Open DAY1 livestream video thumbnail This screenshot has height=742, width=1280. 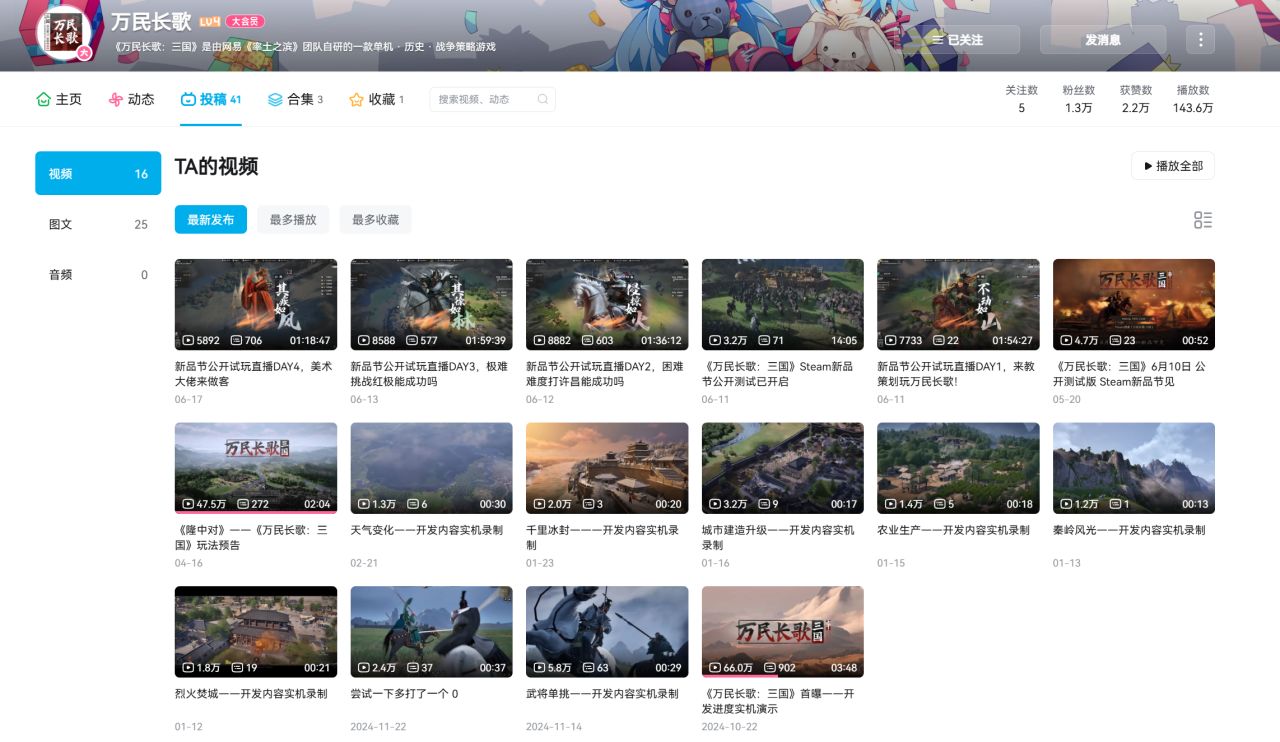pyautogui.click(x=958, y=304)
